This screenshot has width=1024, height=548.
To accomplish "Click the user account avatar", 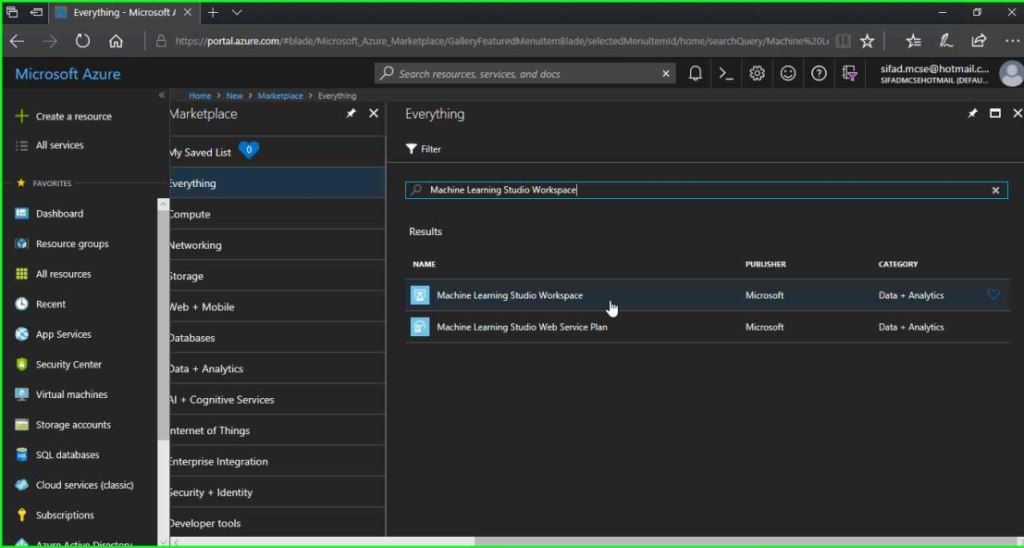I will pos(1012,74).
